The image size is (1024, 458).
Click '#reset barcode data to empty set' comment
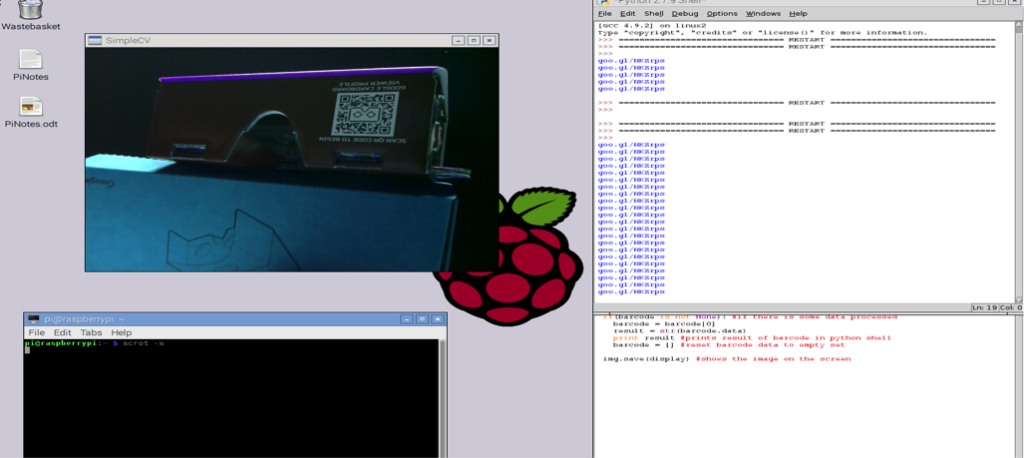[x=765, y=345]
